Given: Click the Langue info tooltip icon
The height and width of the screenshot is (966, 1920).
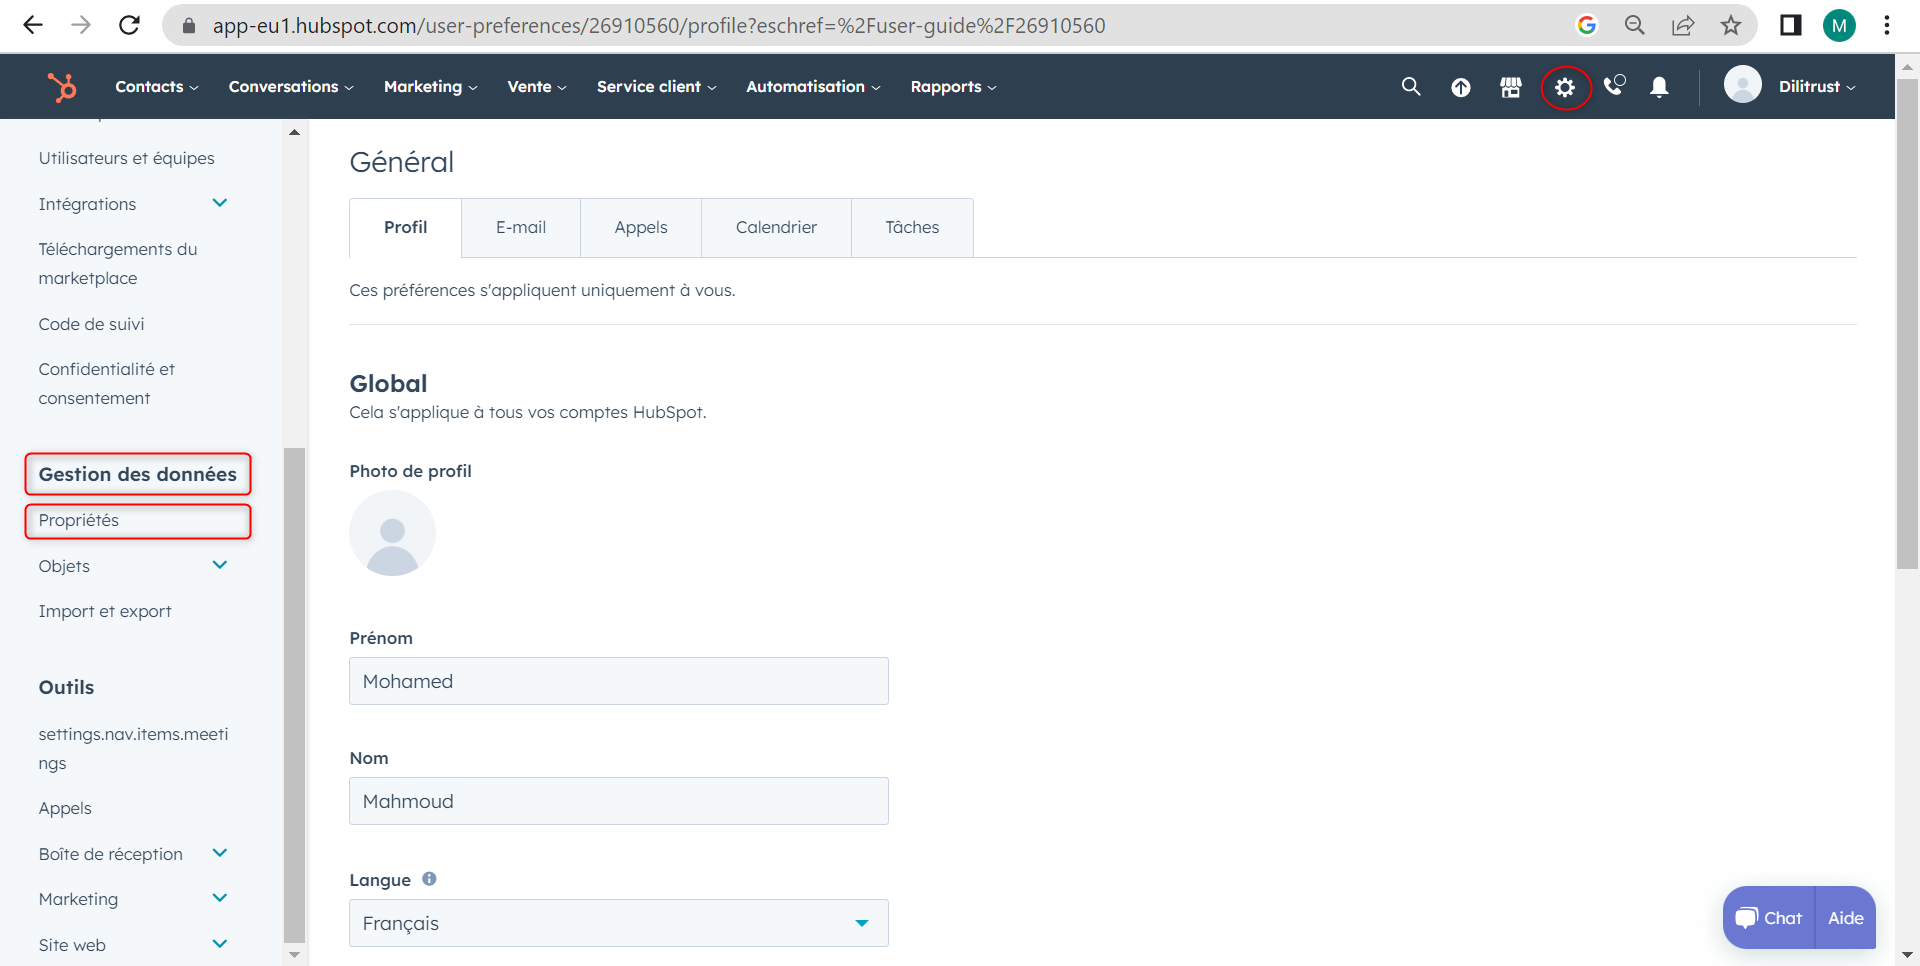Looking at the screenshot, I should pyautogui.click(x=429, y=879).
